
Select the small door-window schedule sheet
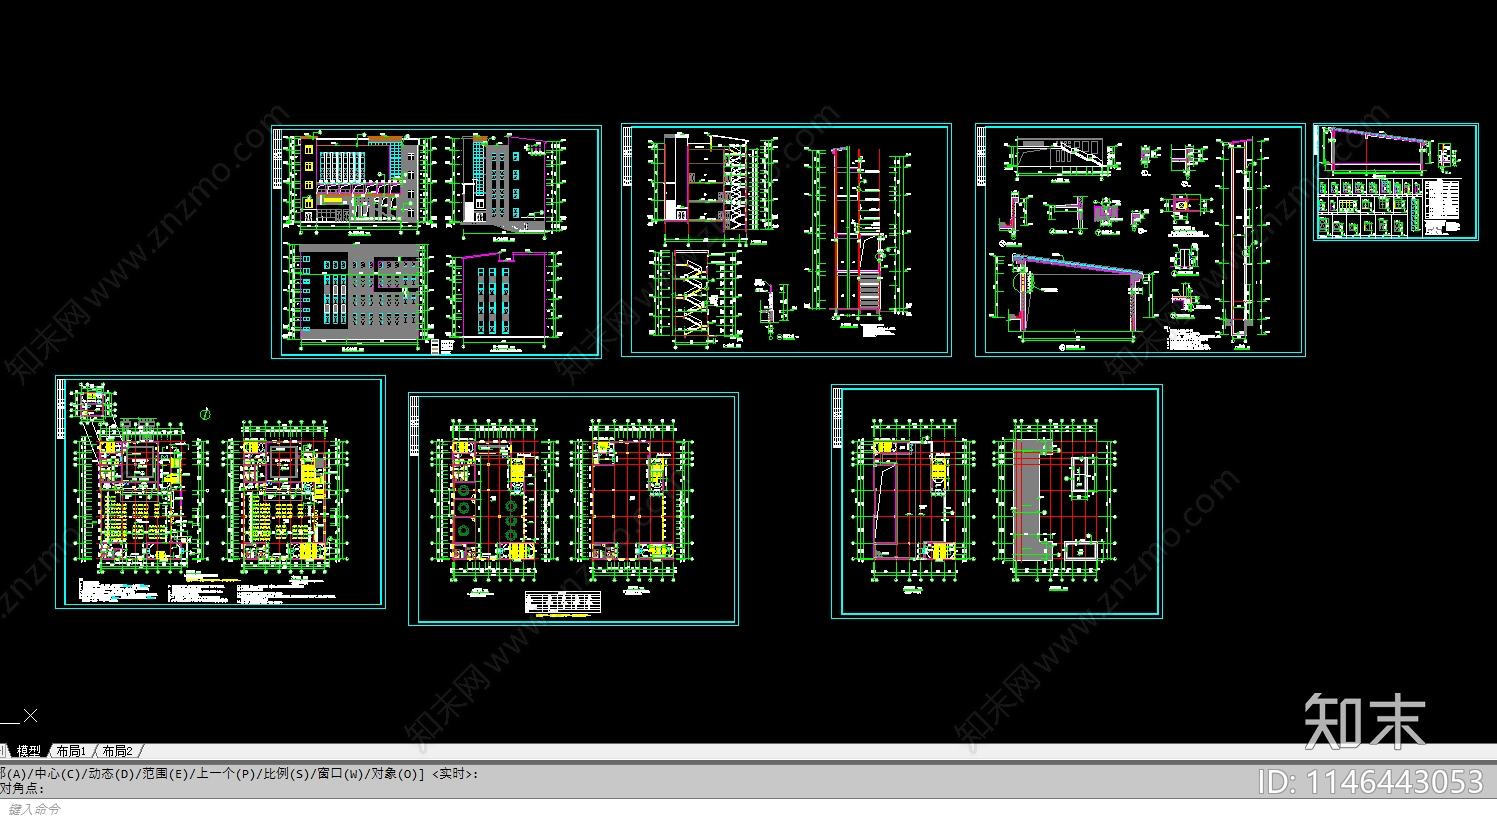point(1396,182)
